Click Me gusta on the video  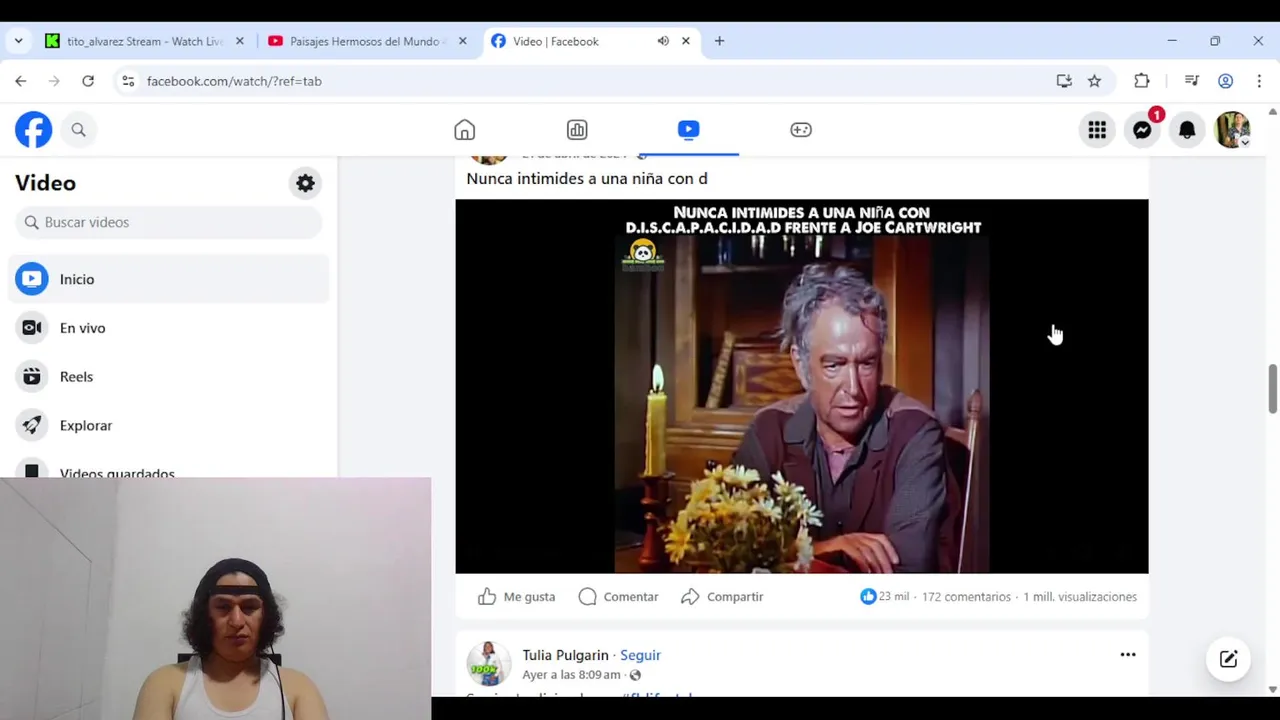pos(516,597)
